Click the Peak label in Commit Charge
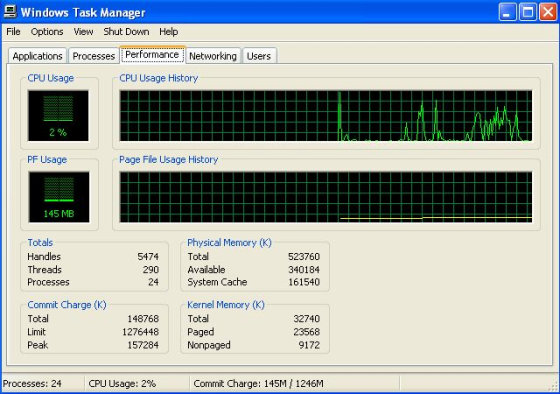 [x=38, y=345]
